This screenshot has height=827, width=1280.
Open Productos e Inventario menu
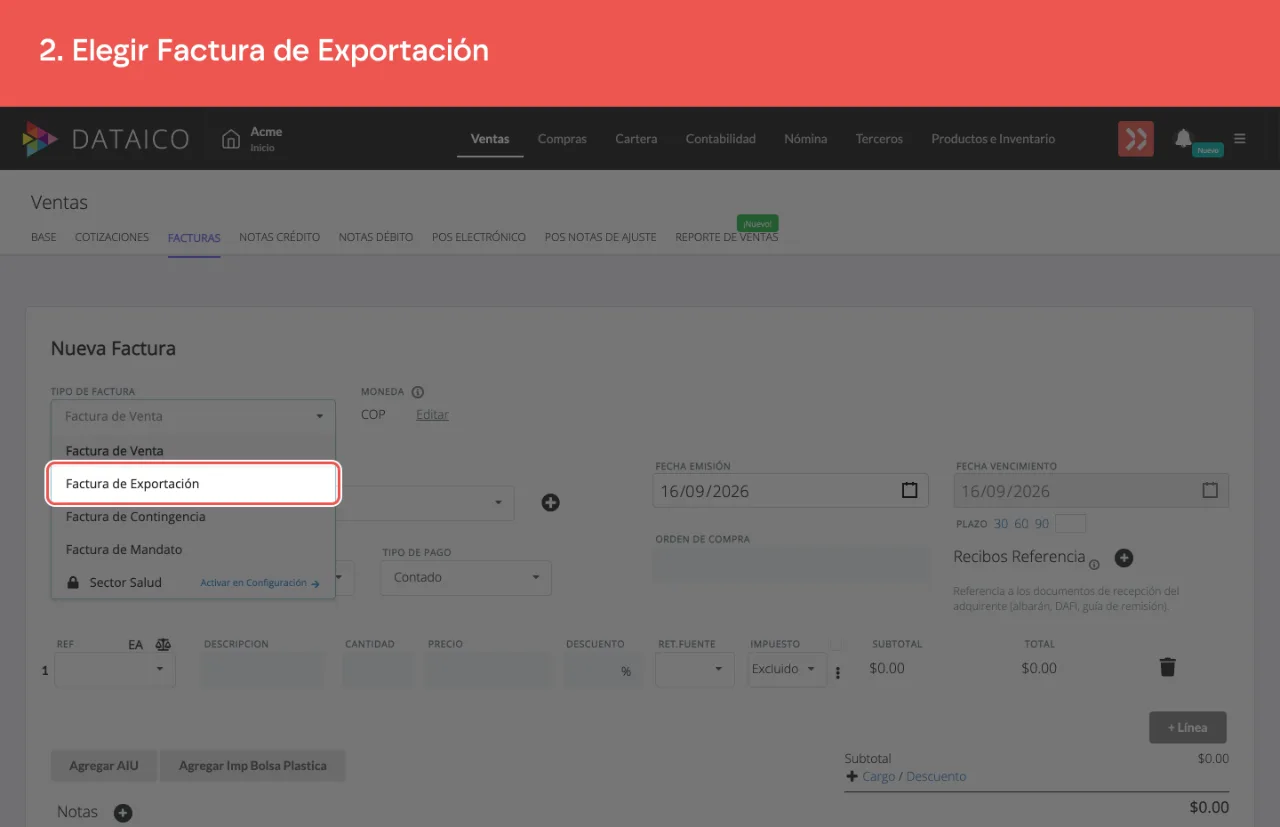(993, 139)
